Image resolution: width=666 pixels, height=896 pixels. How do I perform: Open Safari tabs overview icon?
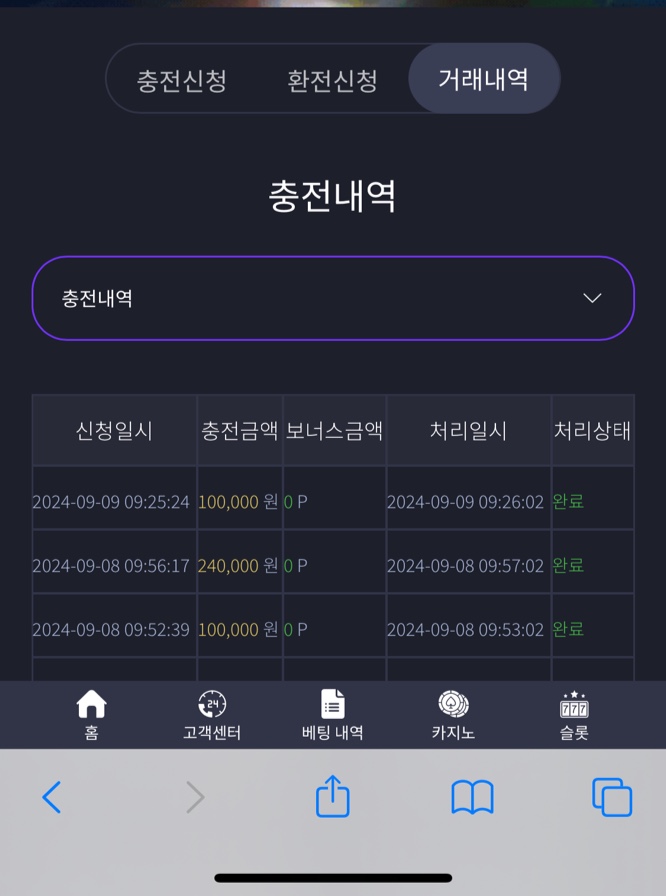tap(612, 797)
